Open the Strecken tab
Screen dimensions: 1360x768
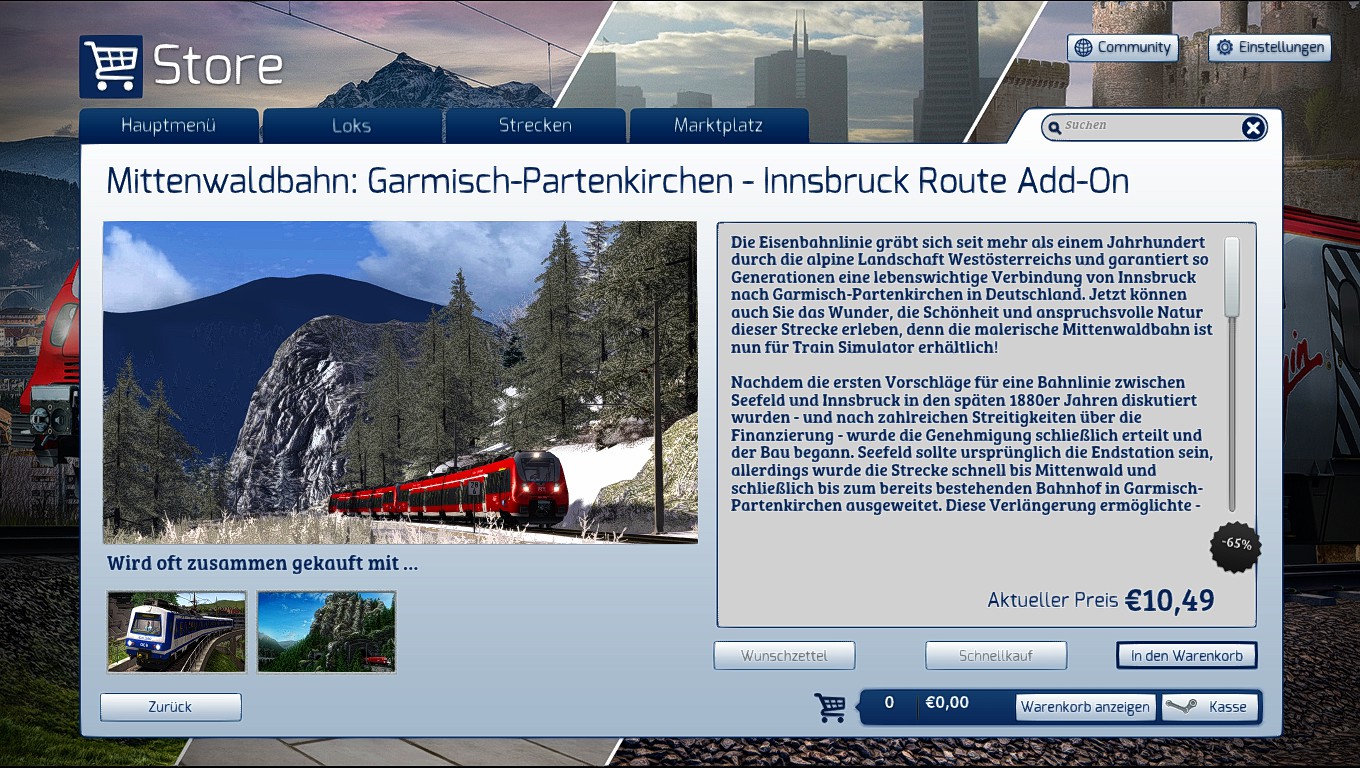click(535, 126)
